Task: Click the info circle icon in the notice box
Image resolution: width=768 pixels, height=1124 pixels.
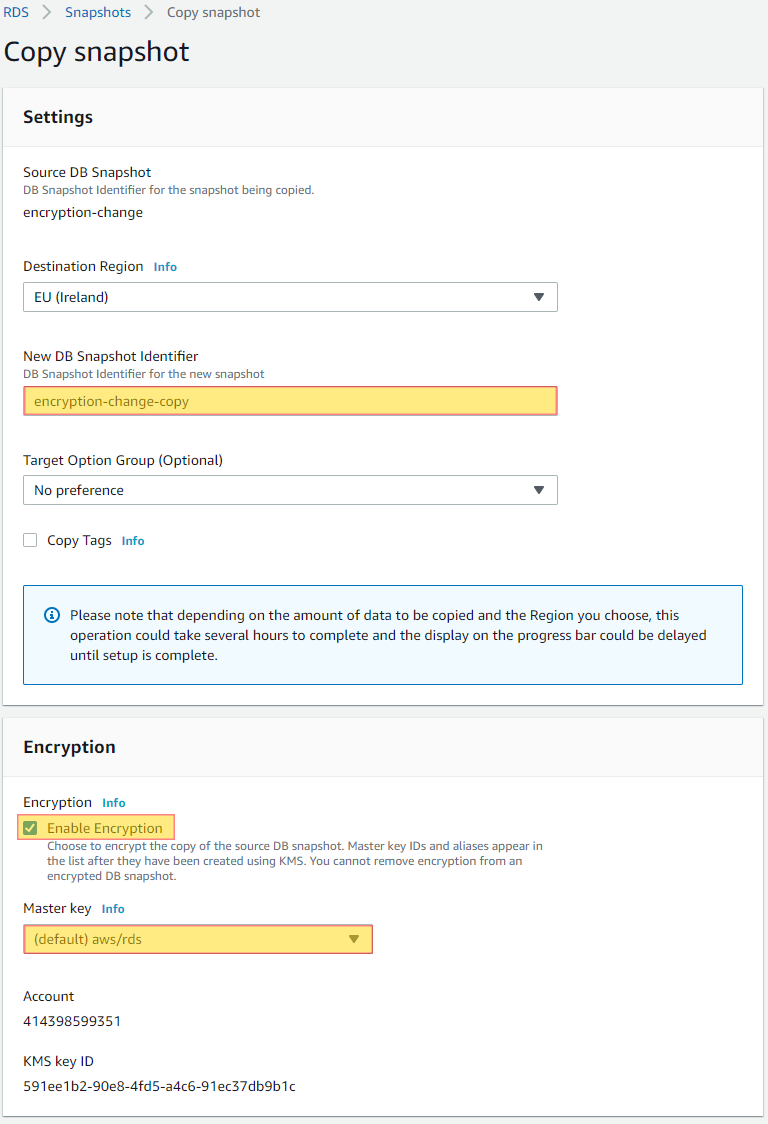Action: [x=52, y=615]
